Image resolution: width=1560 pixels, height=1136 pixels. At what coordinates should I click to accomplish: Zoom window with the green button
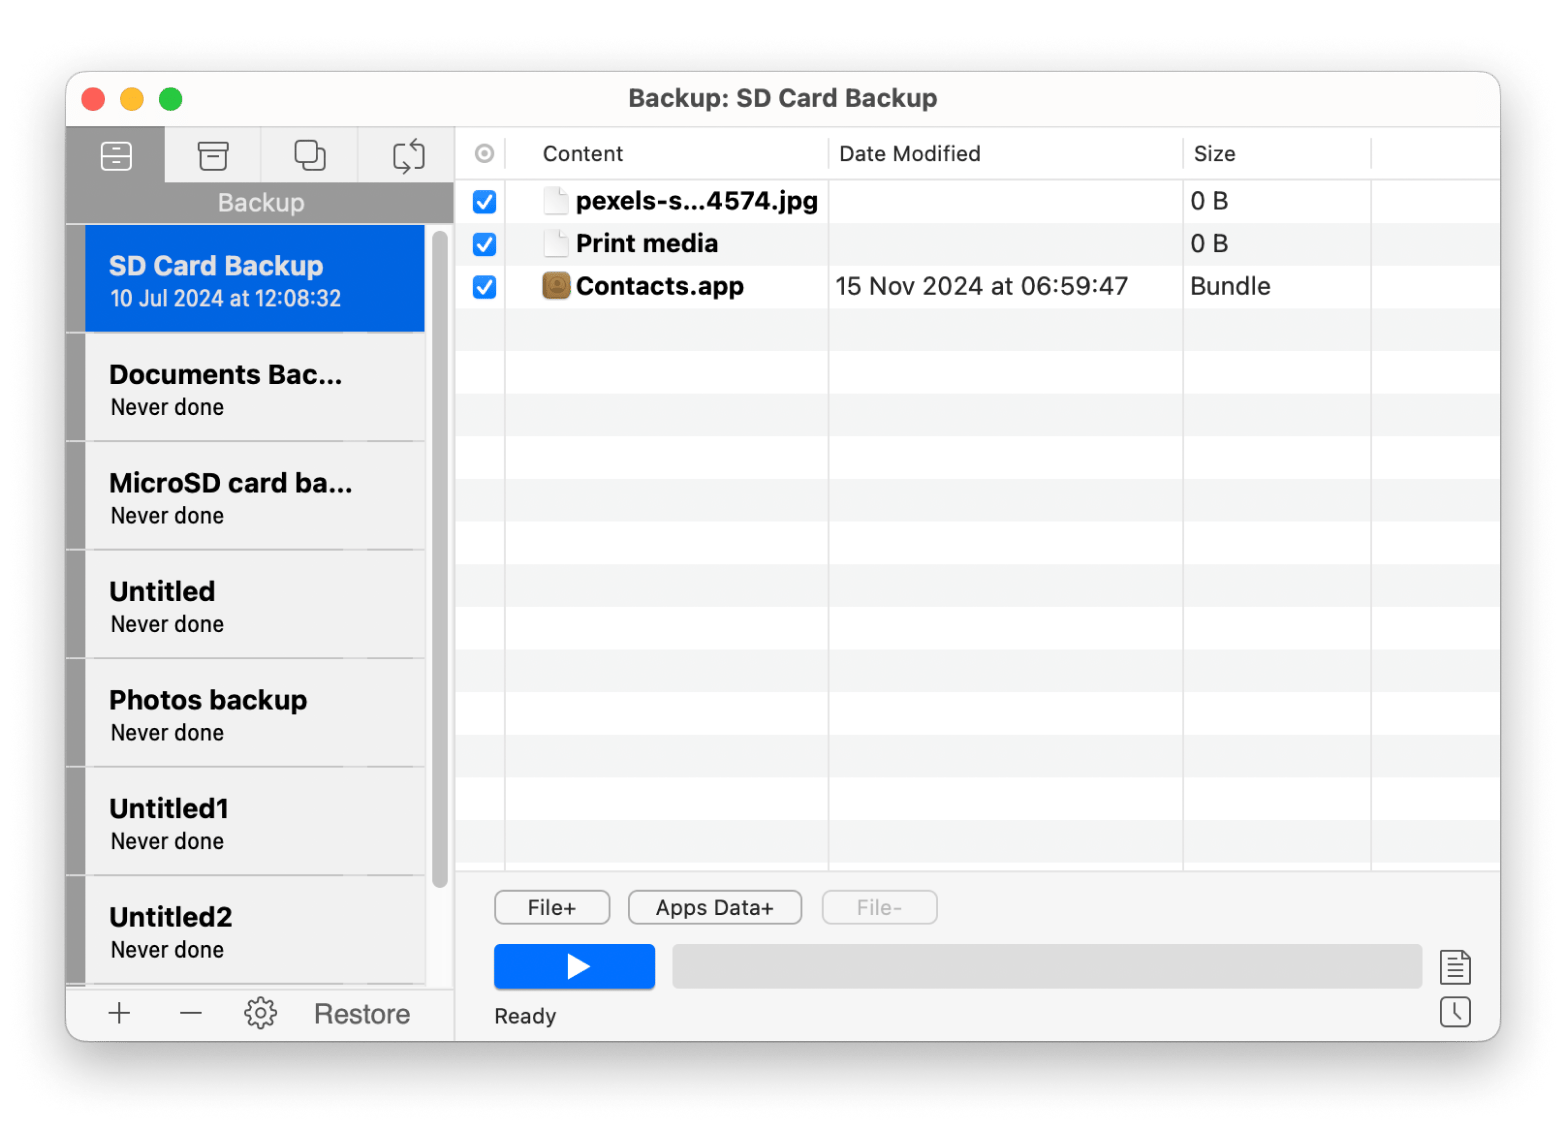(171, 99)
